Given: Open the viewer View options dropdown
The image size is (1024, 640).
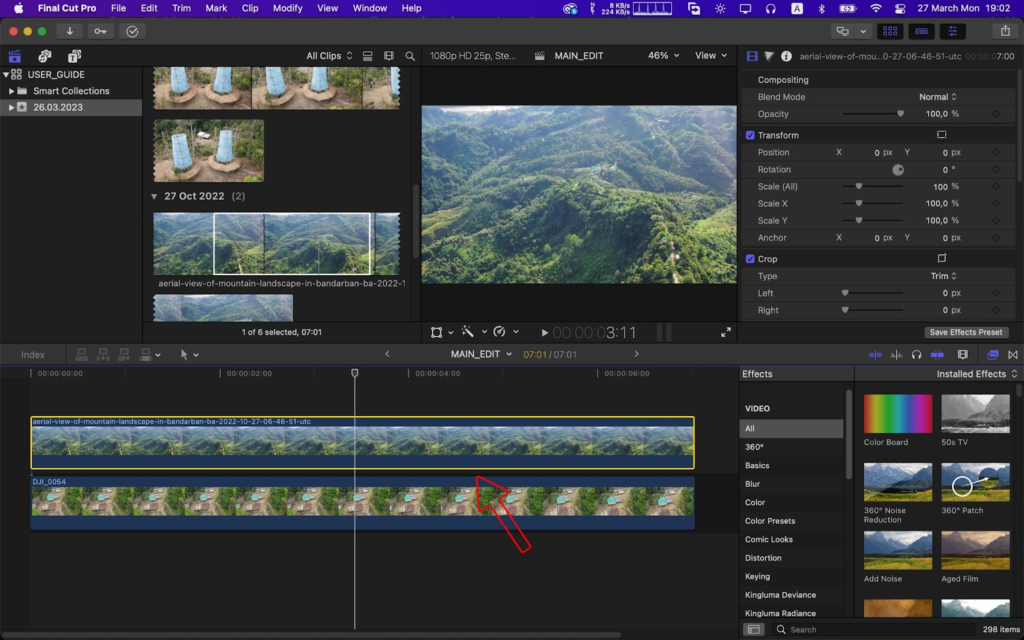Looking at the screenshot, I should [711, 56].
